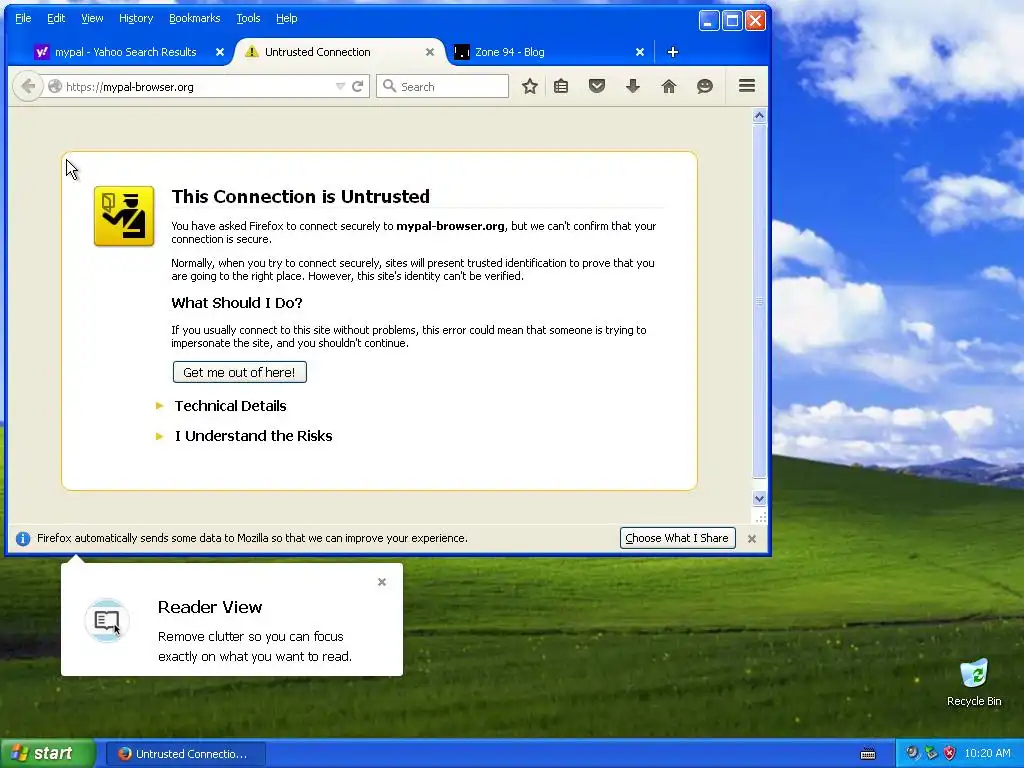Bookmark this page with the star icon

(530, 86)
